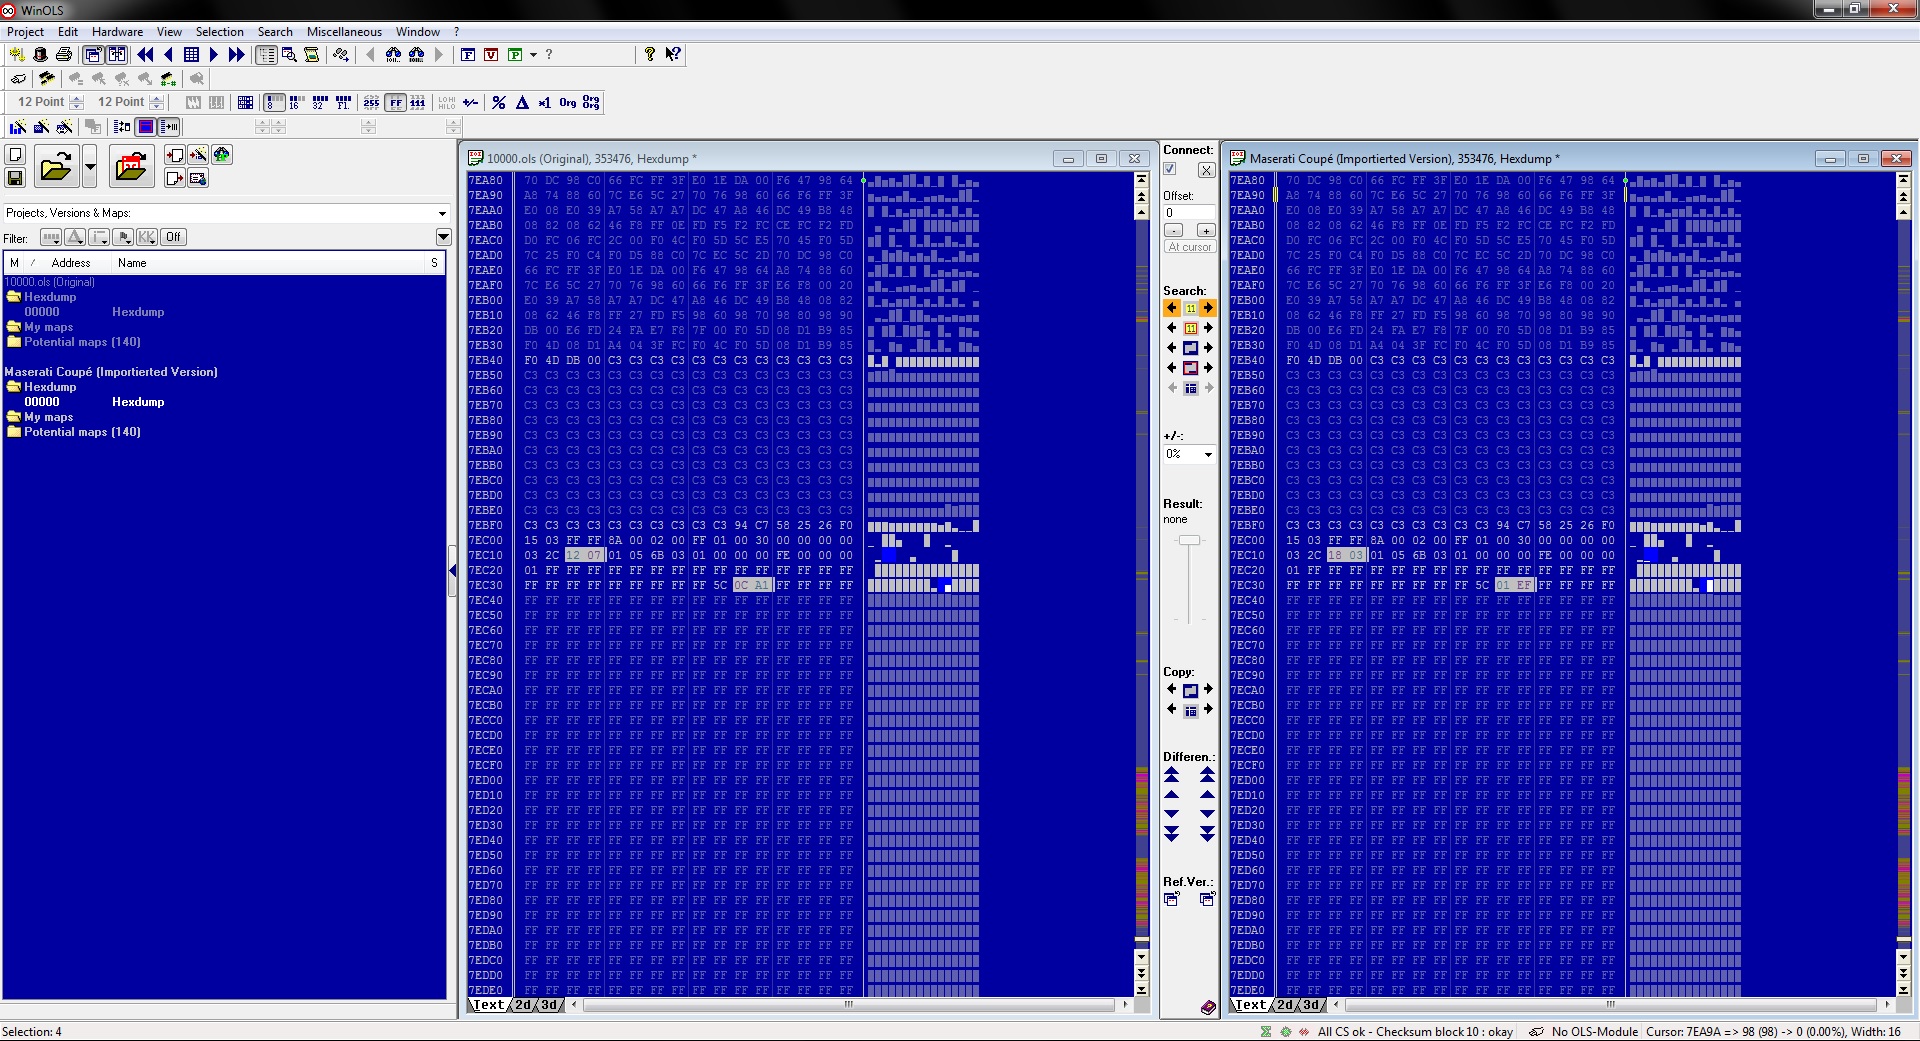The width and height of the screenshot is (1920, 1041).
Task: Open the Projects, Versions & Maps dropdown
Action: pyautogui.click(x=442, y=213)
